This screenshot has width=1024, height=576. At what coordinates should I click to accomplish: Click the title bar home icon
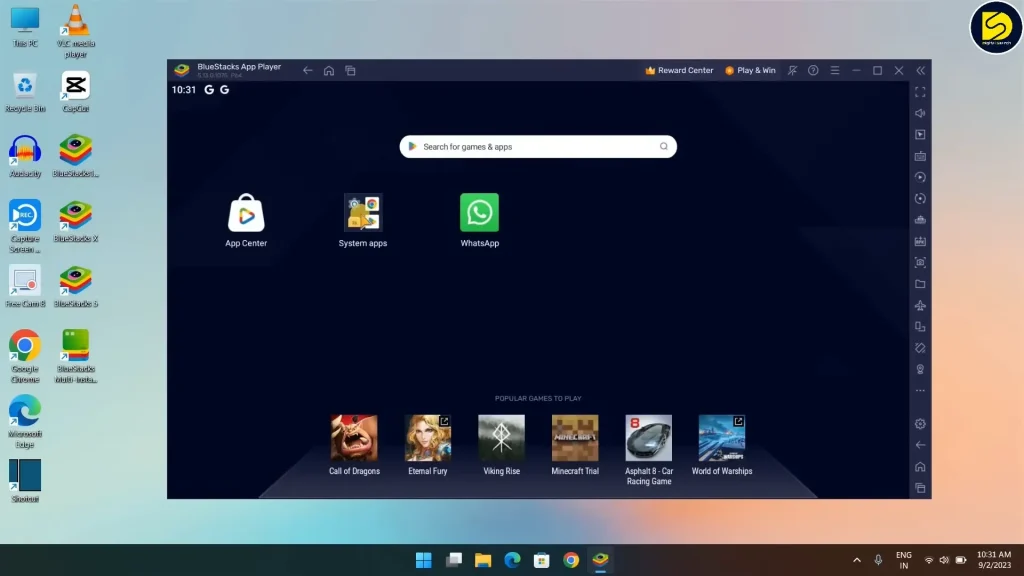pyautogui.click(x=329, y=71)
